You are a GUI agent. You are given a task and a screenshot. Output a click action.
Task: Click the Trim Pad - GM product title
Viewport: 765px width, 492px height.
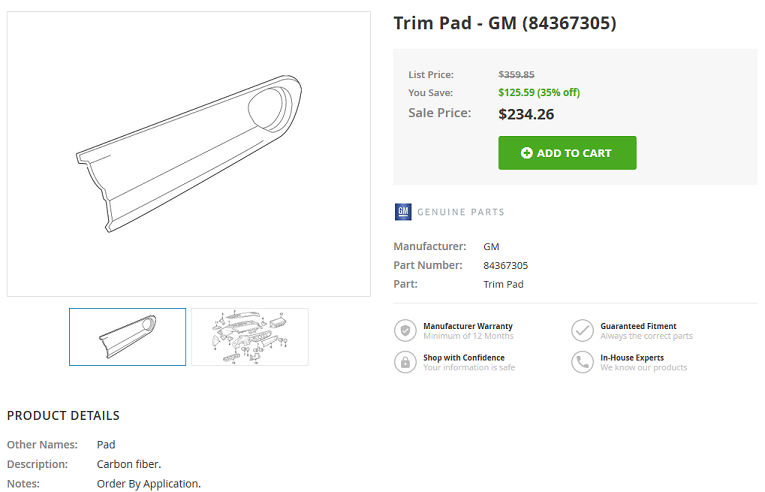click(505, 23)
